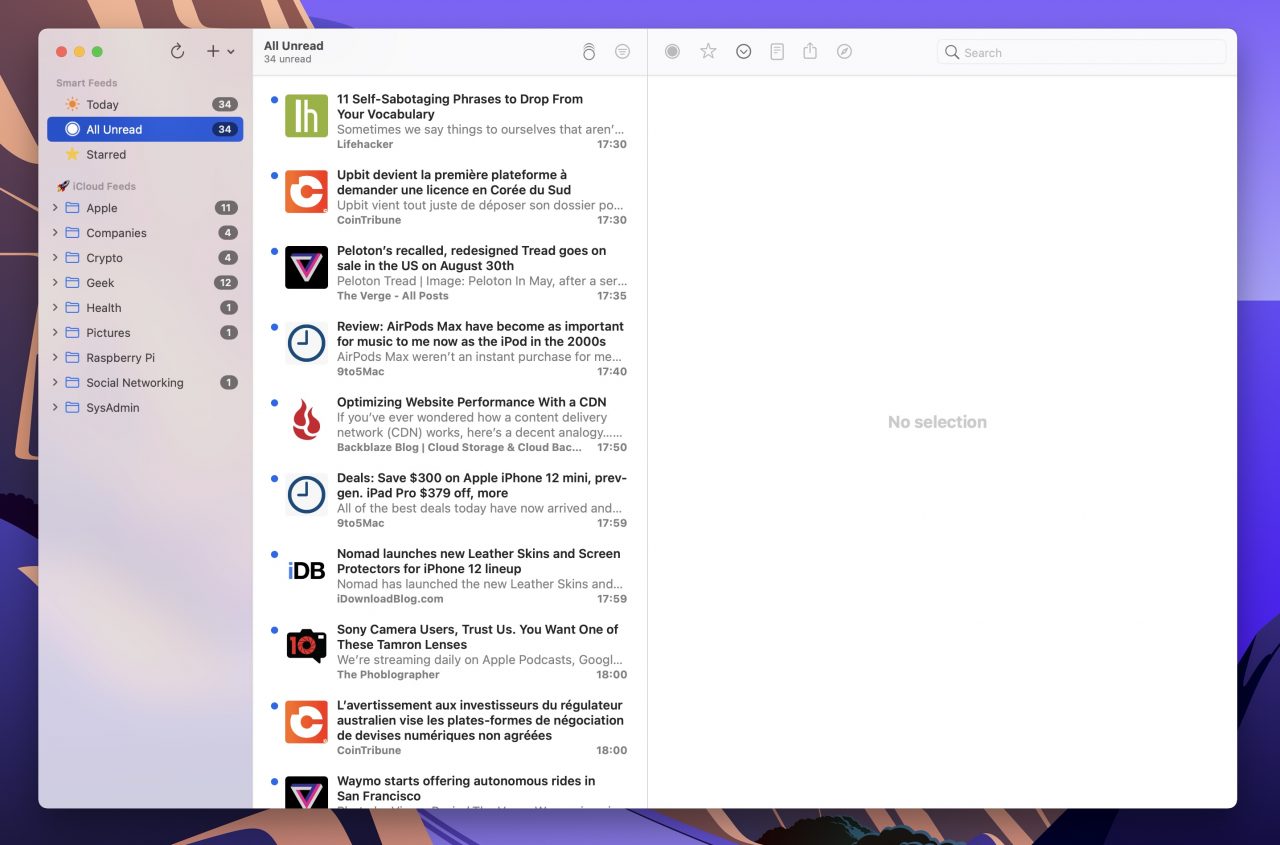
Task: Expand the Pictures folder chevron
Action: point(55,333)
